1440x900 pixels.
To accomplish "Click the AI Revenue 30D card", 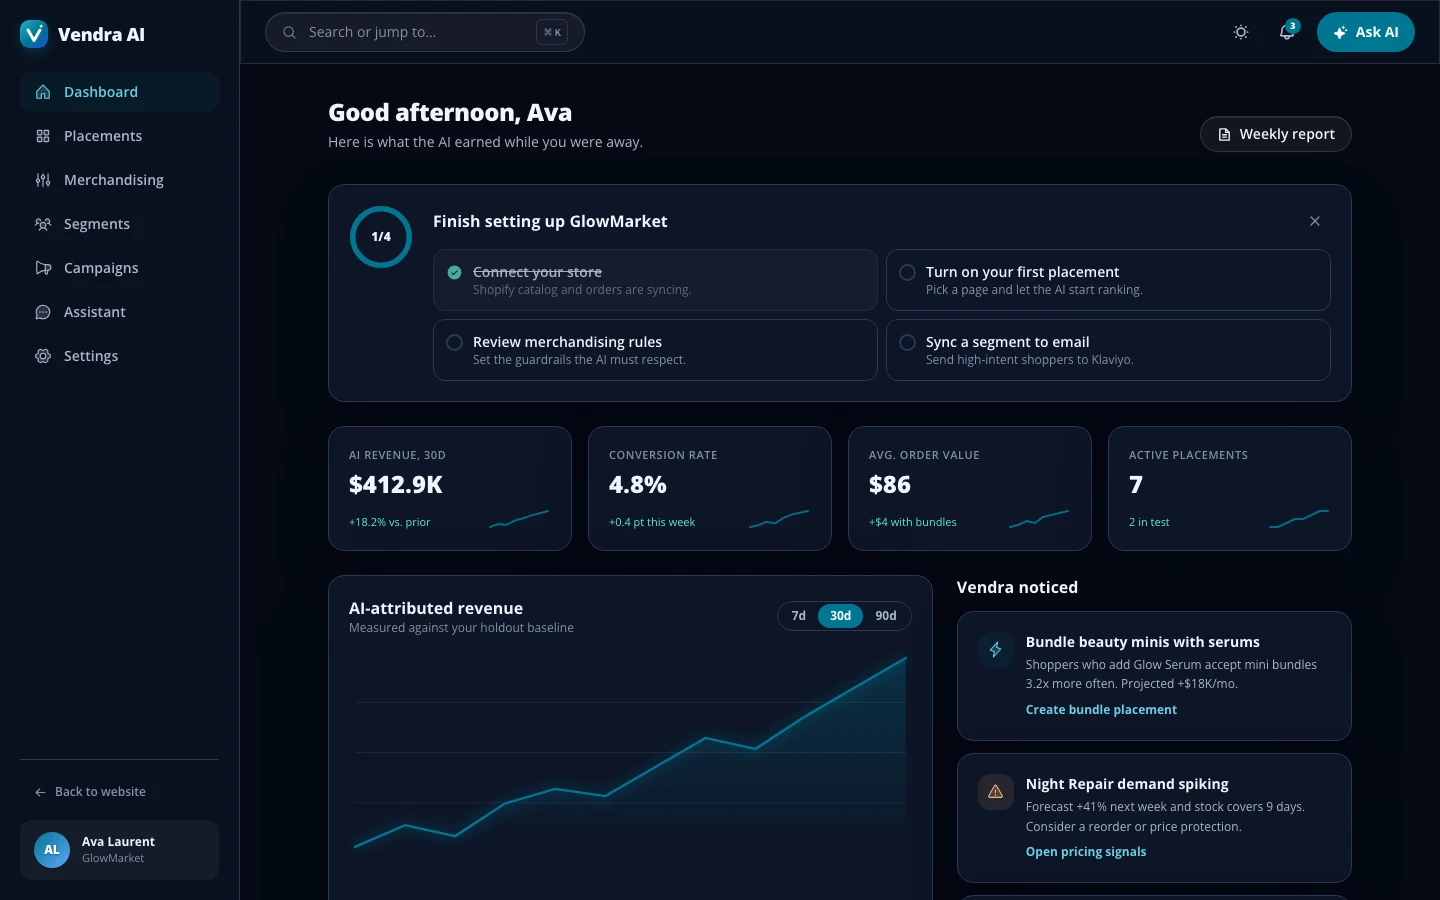I will (450, 489).
